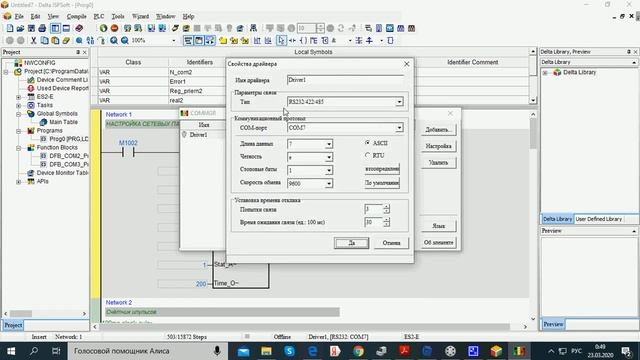640x360 pixels.
Task: Open the File menu
Action: [x=19, y=16]
